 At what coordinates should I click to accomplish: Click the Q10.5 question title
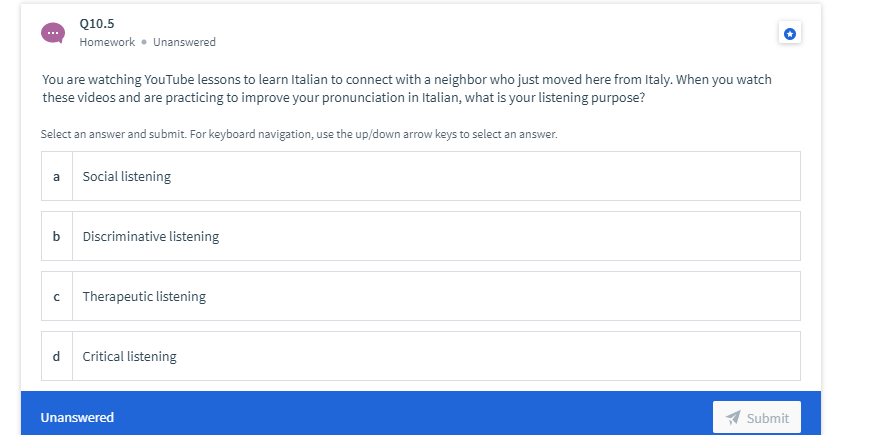[x=97, y=23]
